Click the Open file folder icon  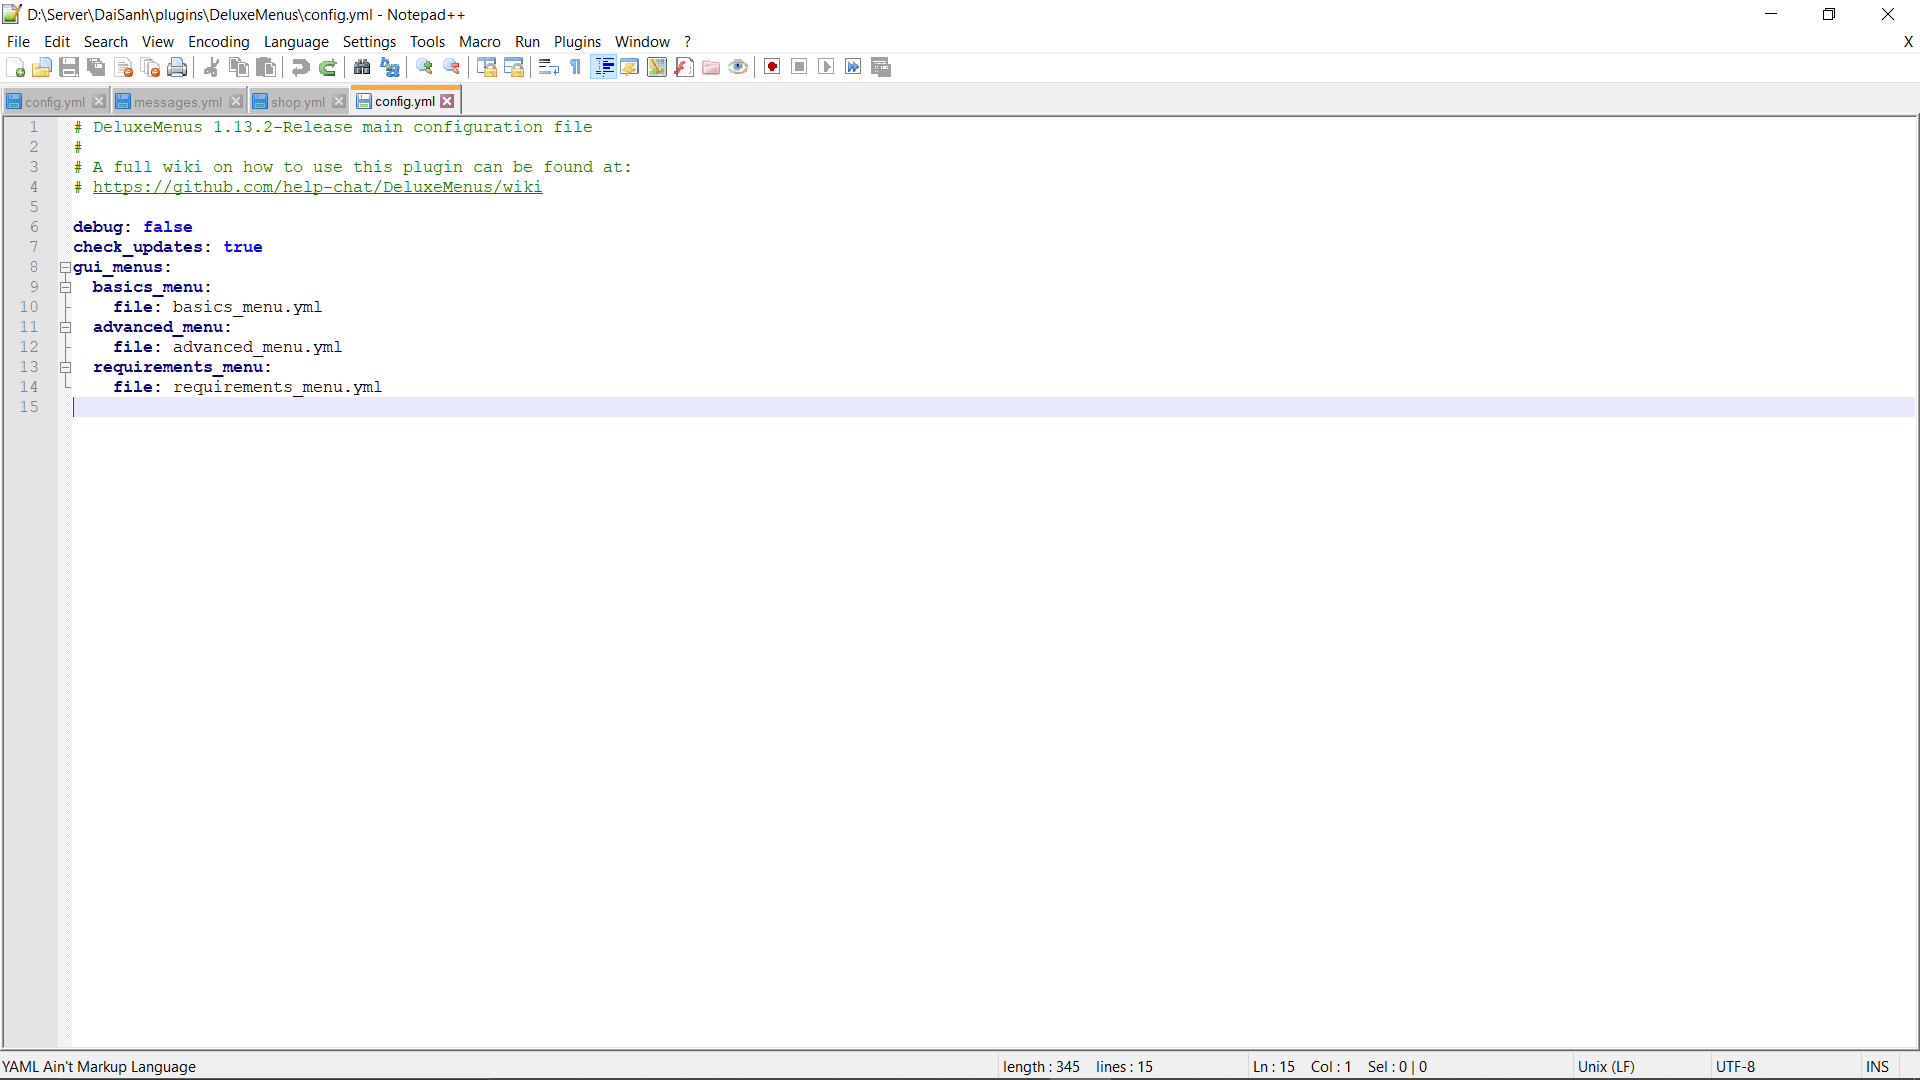point(42,67)
